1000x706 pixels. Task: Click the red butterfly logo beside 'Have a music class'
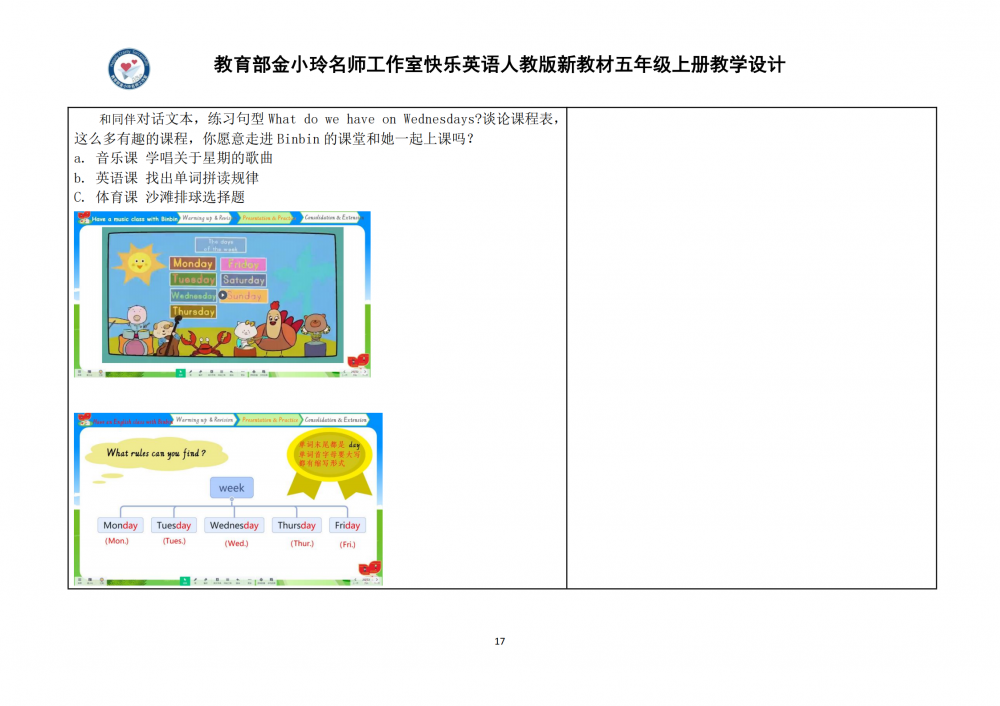click(83, 218)
